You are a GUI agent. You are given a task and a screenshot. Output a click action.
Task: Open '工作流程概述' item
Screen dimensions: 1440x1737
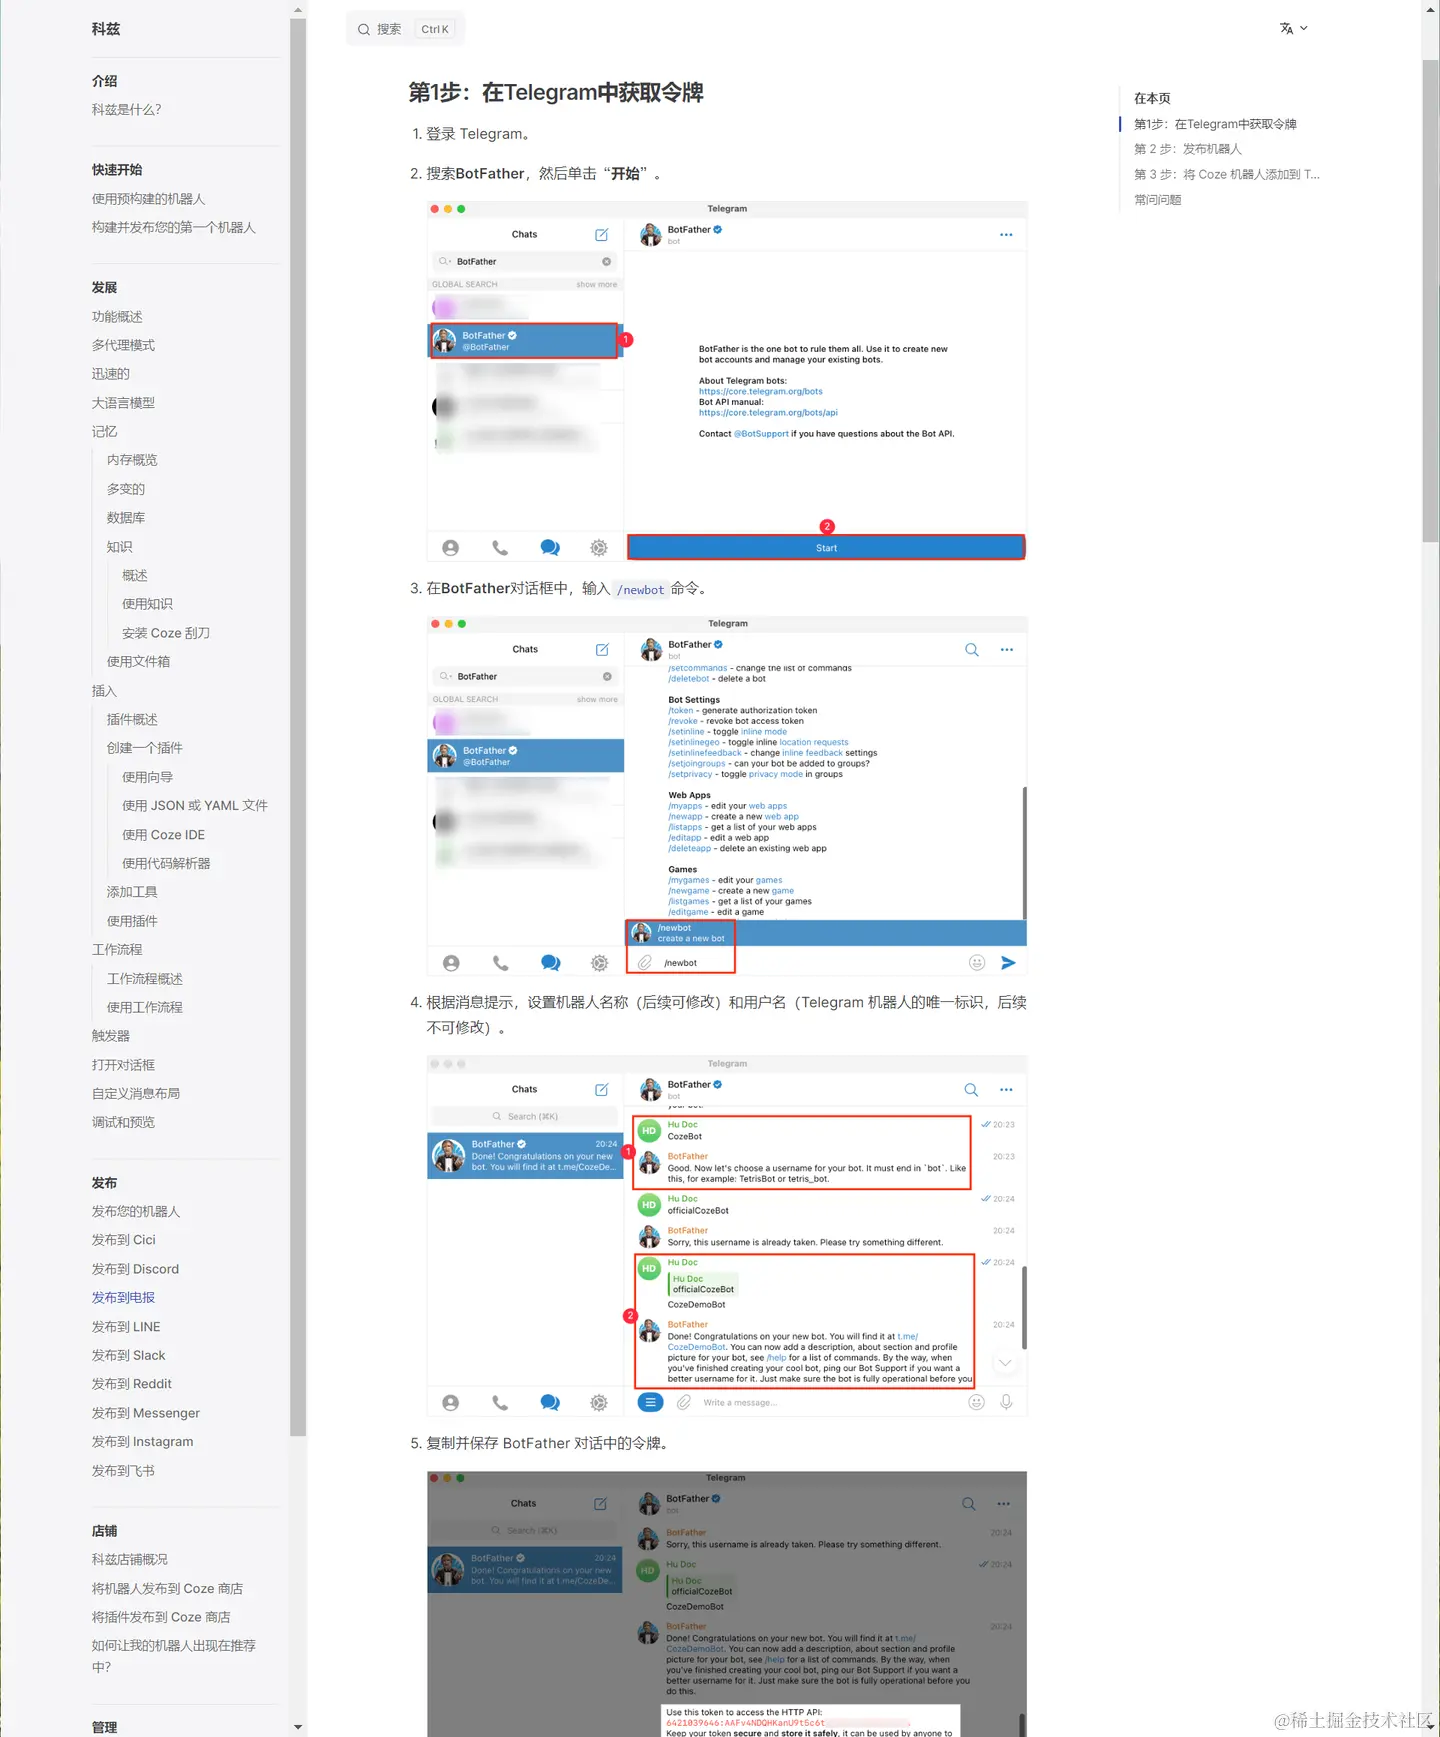click(x=145, y=979)
